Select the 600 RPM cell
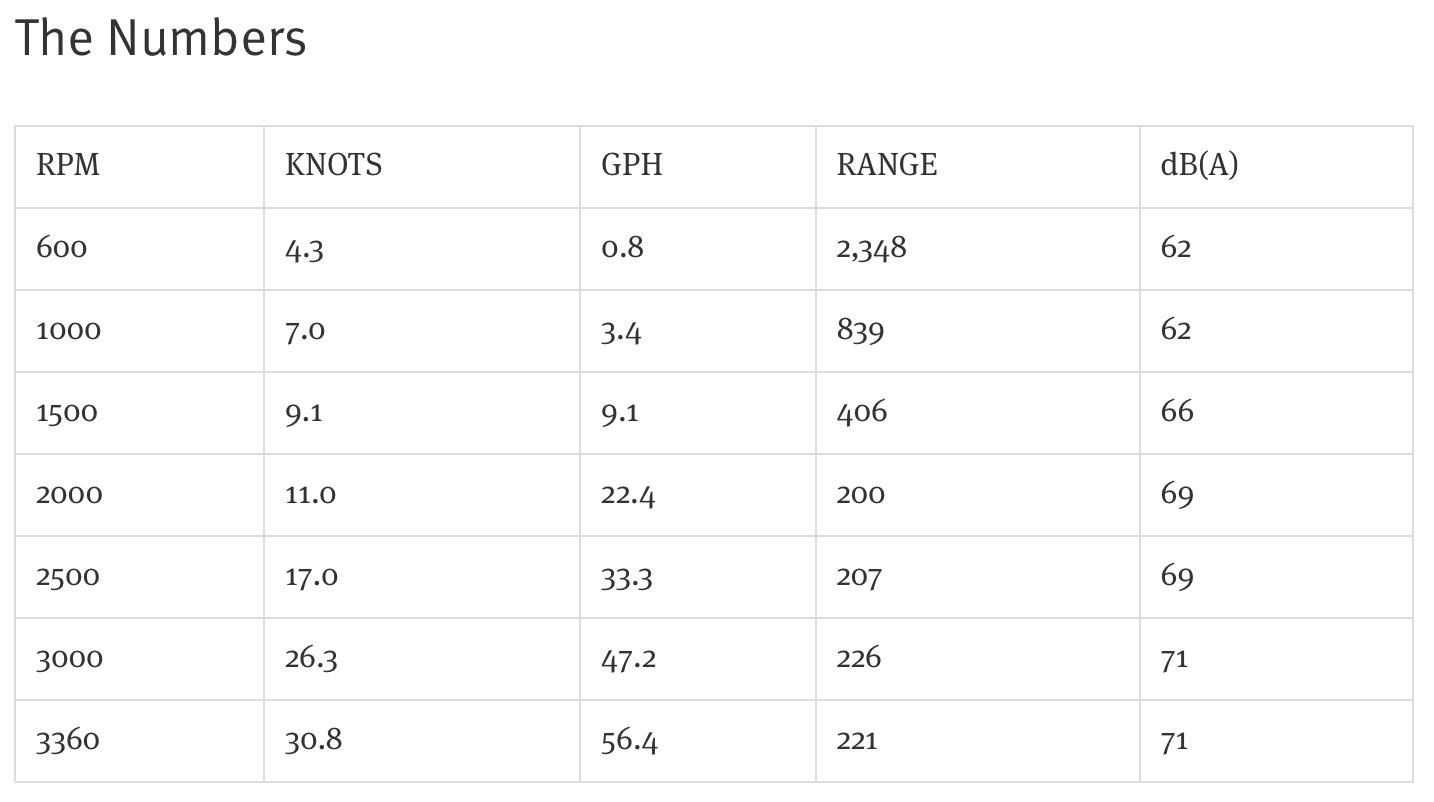The width and height of the screenshot is (1434, 802). point(139,249)
